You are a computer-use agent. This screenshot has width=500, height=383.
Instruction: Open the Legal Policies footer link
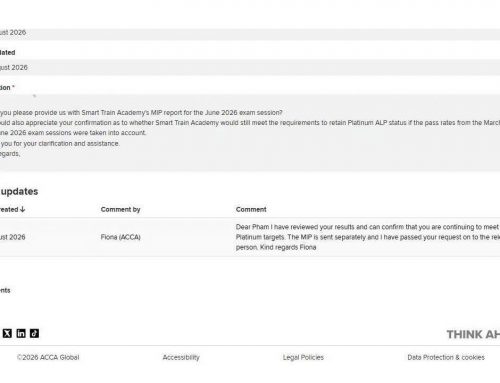tap(303, 357)
